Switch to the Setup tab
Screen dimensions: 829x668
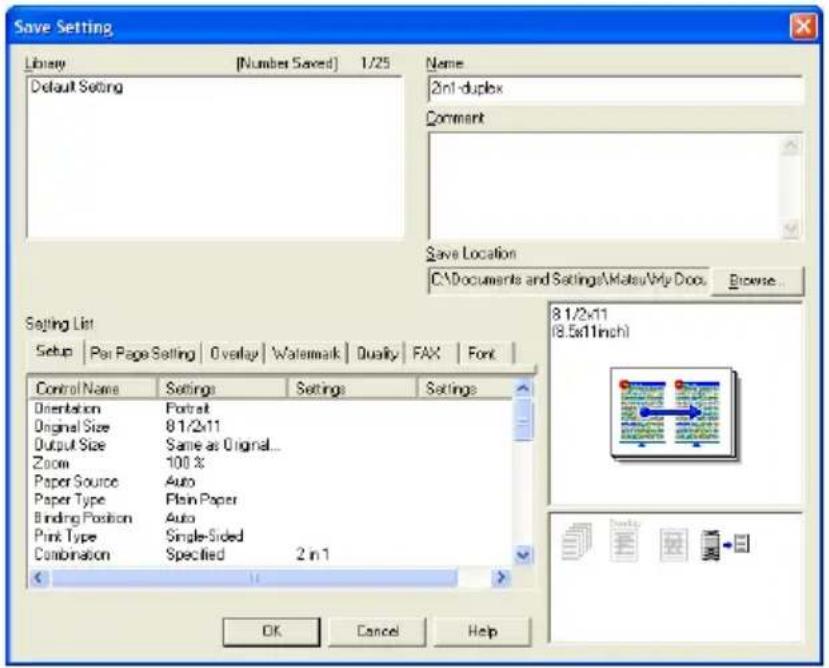[54, 351]
